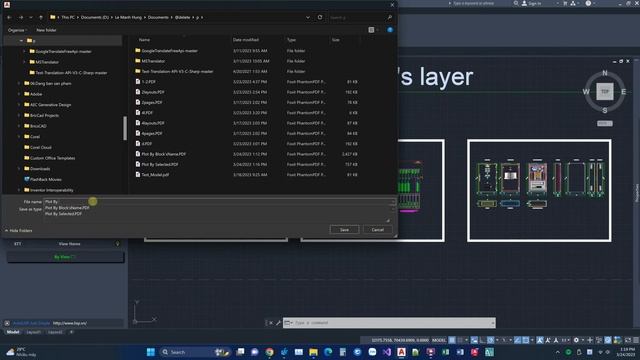This screenshot has width=640, height=360.
Task: Switch to the Model tab
Action: click(x=13, y=332)
